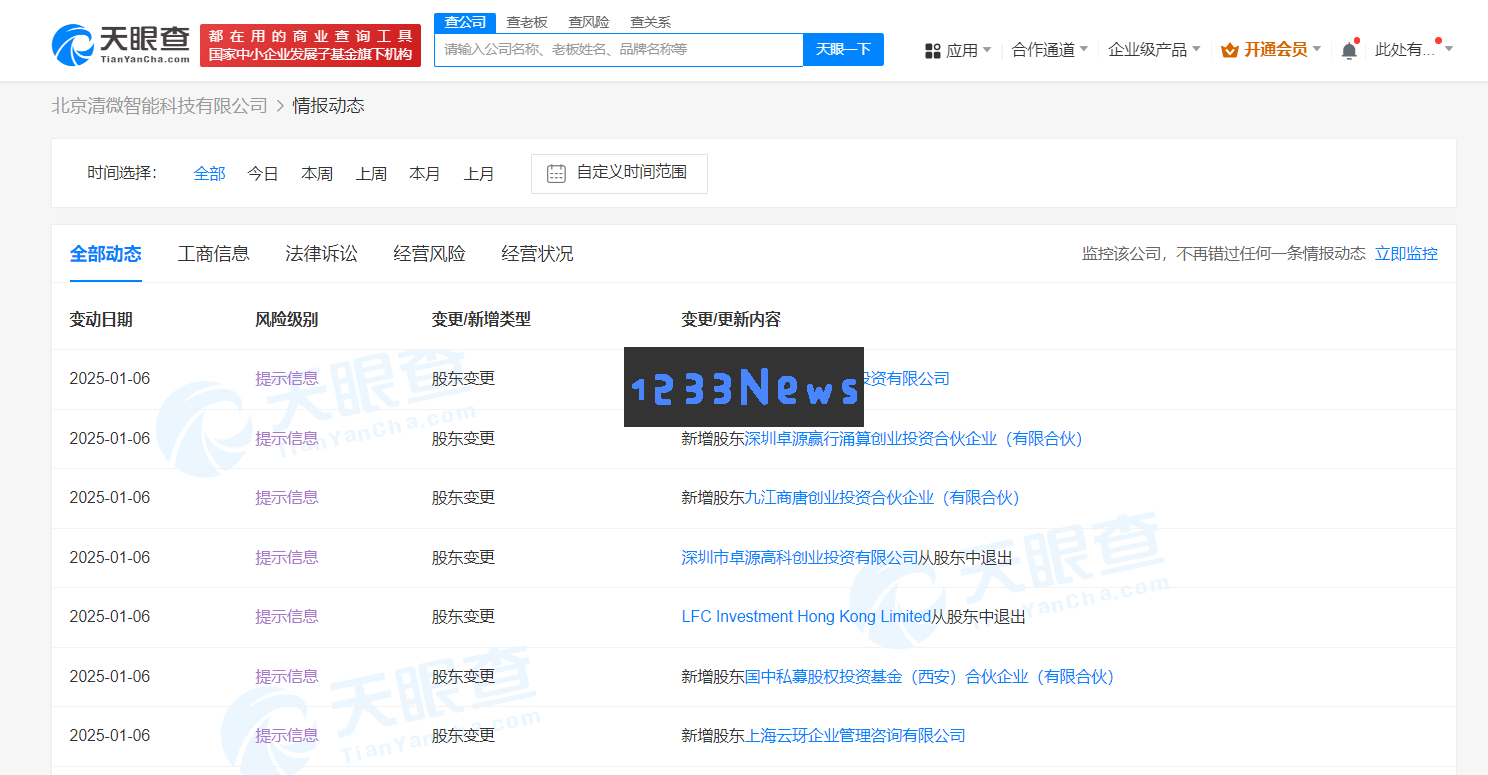
Task: Open 深圳卓源赢行涌算创业投资合伙企业 link
Action: pyautogui.click(x=914, y=439)
